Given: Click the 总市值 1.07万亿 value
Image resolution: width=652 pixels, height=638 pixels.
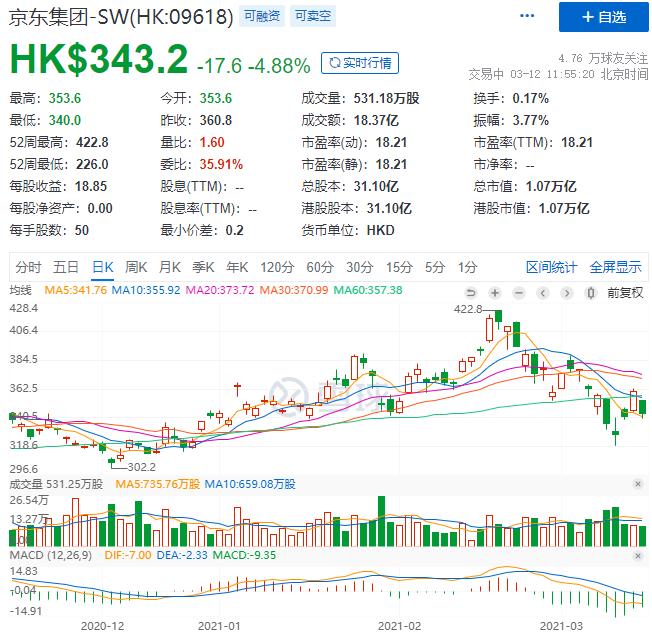Looking at the screenshot, I should [551, 186].
